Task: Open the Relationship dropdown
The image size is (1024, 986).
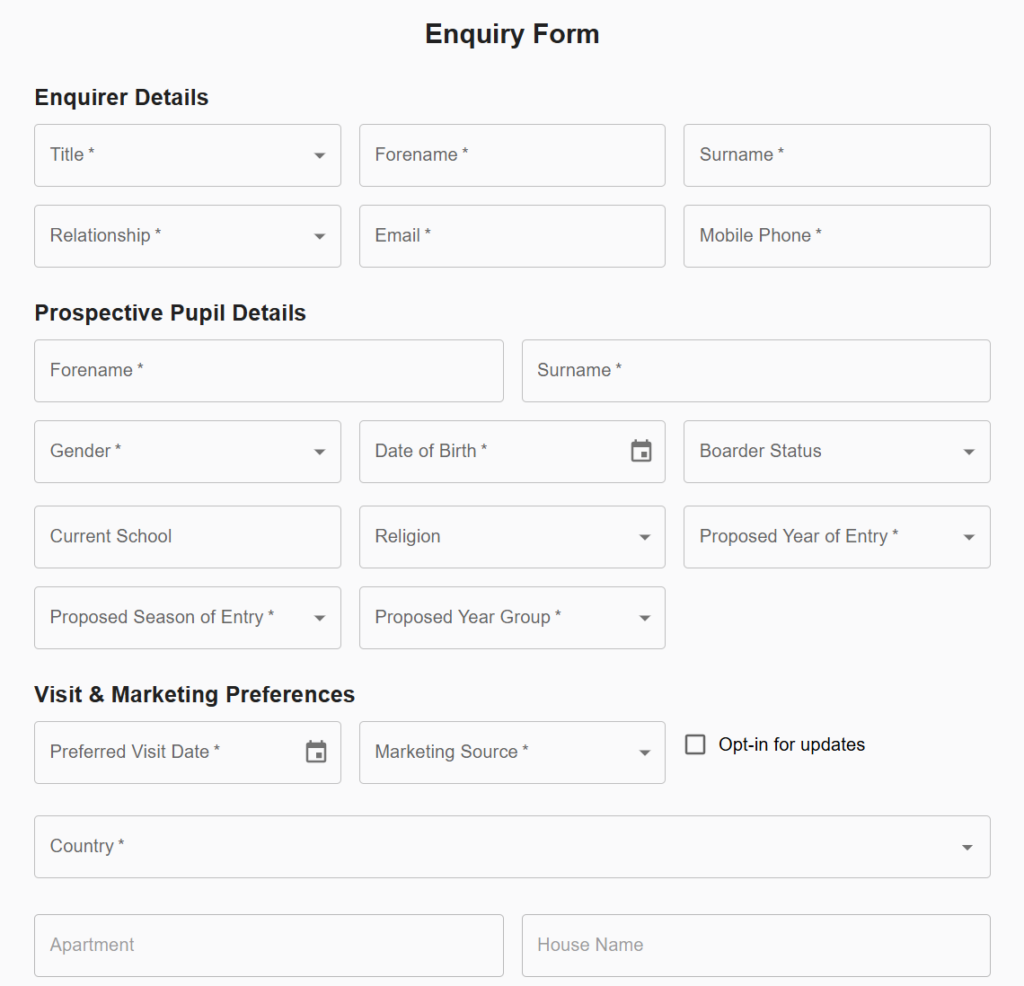Action: [187, 236]
